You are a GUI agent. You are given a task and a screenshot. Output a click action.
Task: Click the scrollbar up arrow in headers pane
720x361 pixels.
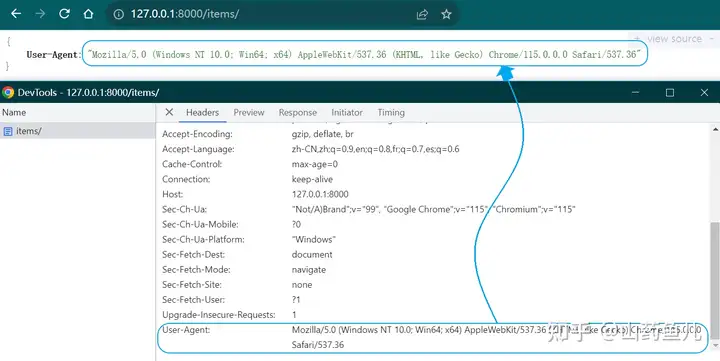pyautogui.click(x=715, y=130)
